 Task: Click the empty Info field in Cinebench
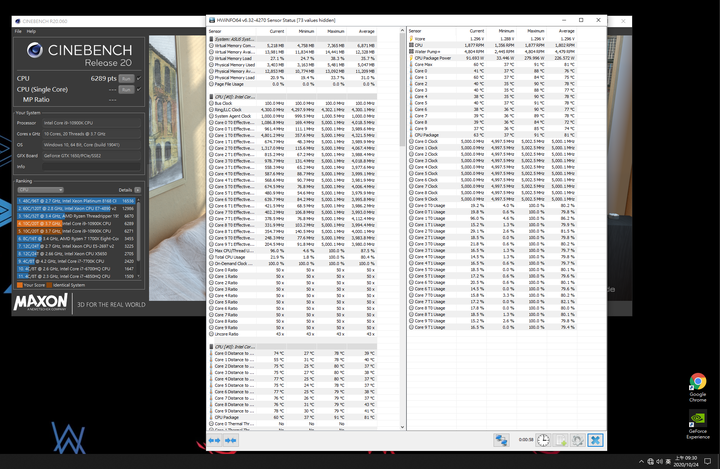click(x=91, y=167)
